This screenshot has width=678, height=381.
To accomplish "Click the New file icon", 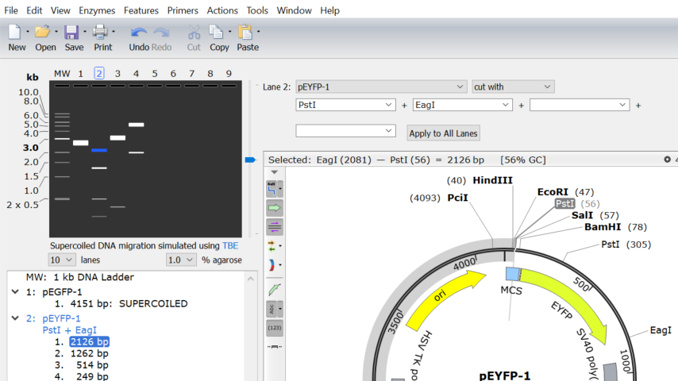I will point(14,32).
